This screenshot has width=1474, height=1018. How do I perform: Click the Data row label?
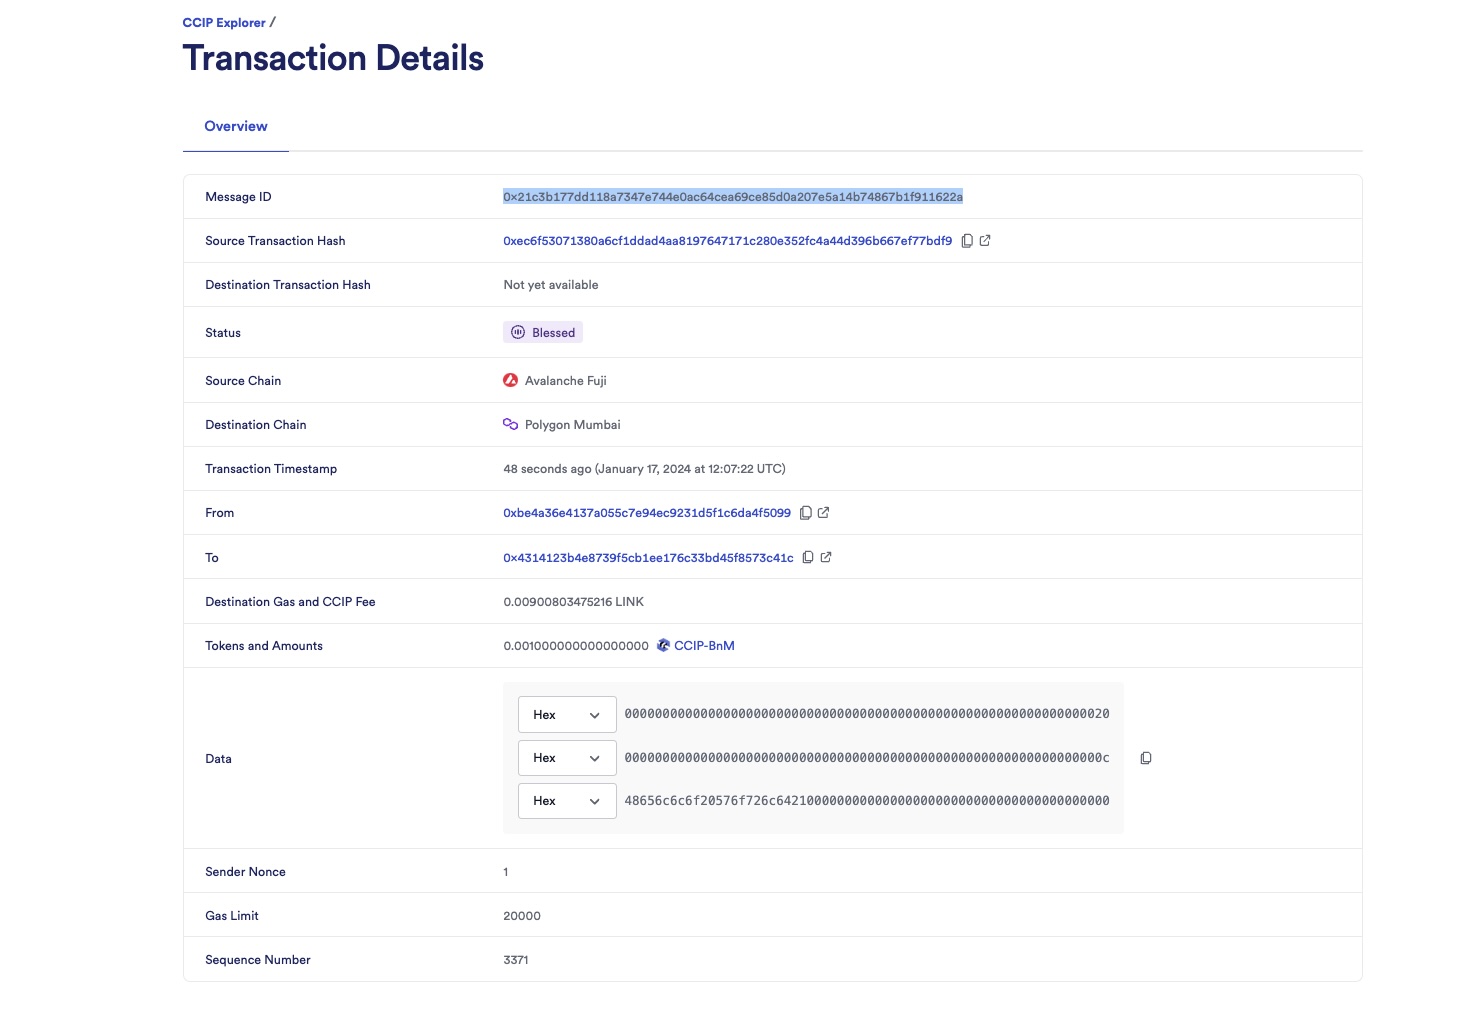218,759
